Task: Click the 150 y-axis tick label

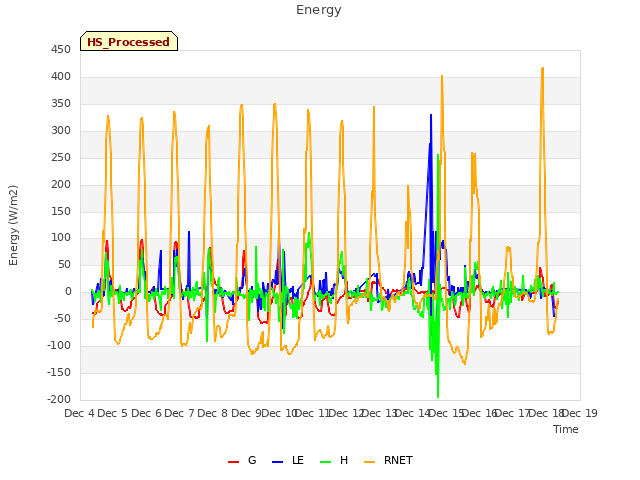Action: click(61, 211)
